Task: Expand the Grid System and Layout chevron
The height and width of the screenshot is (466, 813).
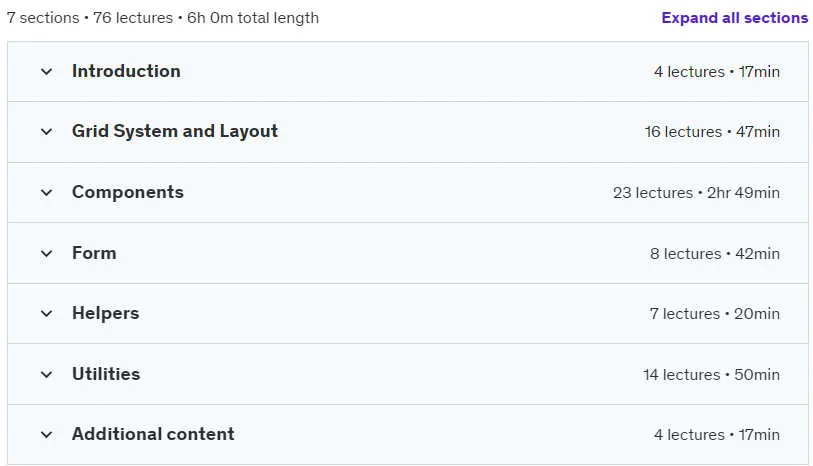Action: [x=46, y=132]
